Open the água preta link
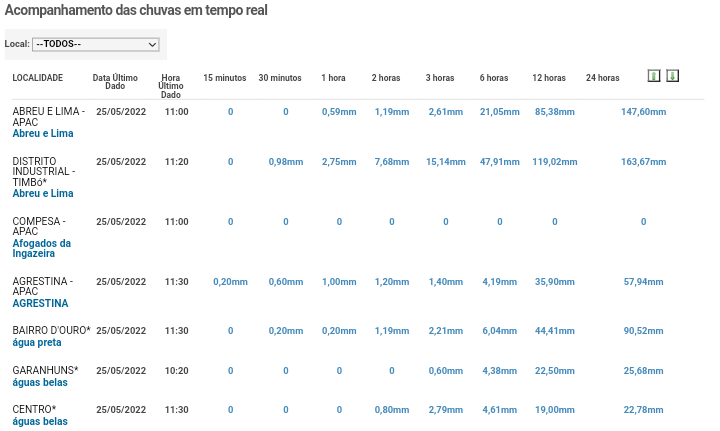Screen dimensions: 720x431 click(x=37, y=343)
